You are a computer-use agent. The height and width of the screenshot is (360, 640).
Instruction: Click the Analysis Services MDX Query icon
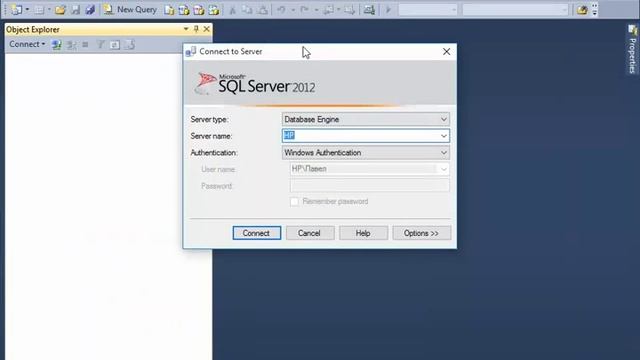pos(184,10)
